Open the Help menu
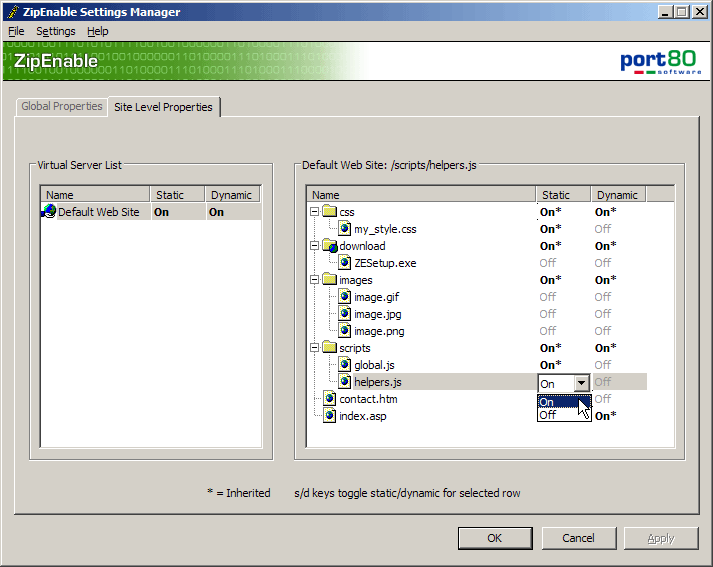713x567 pixels. point(98,31)
